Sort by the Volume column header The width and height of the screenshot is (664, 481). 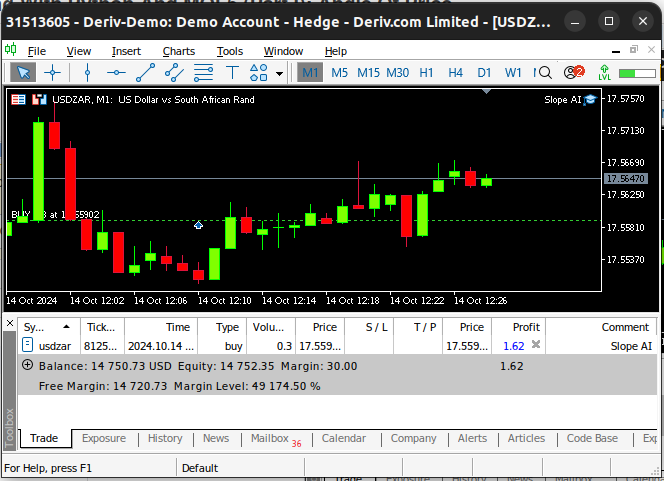(271, 327)
